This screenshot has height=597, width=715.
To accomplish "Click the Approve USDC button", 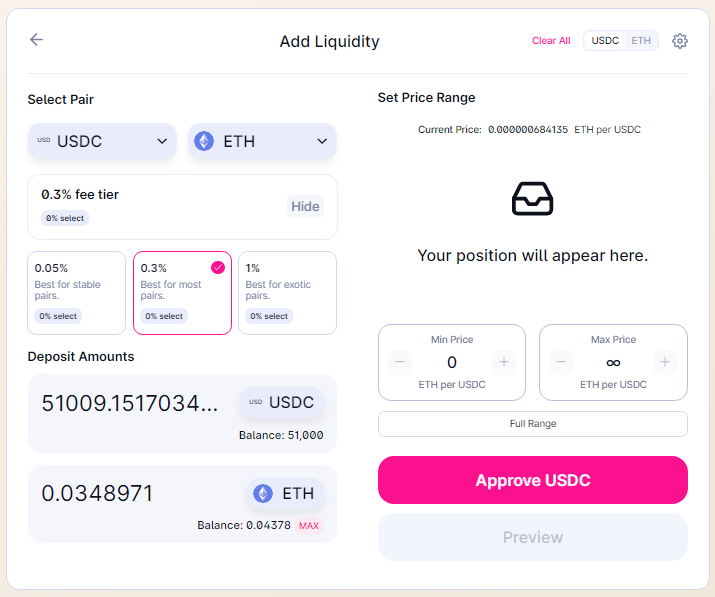I will click(533, 480).
